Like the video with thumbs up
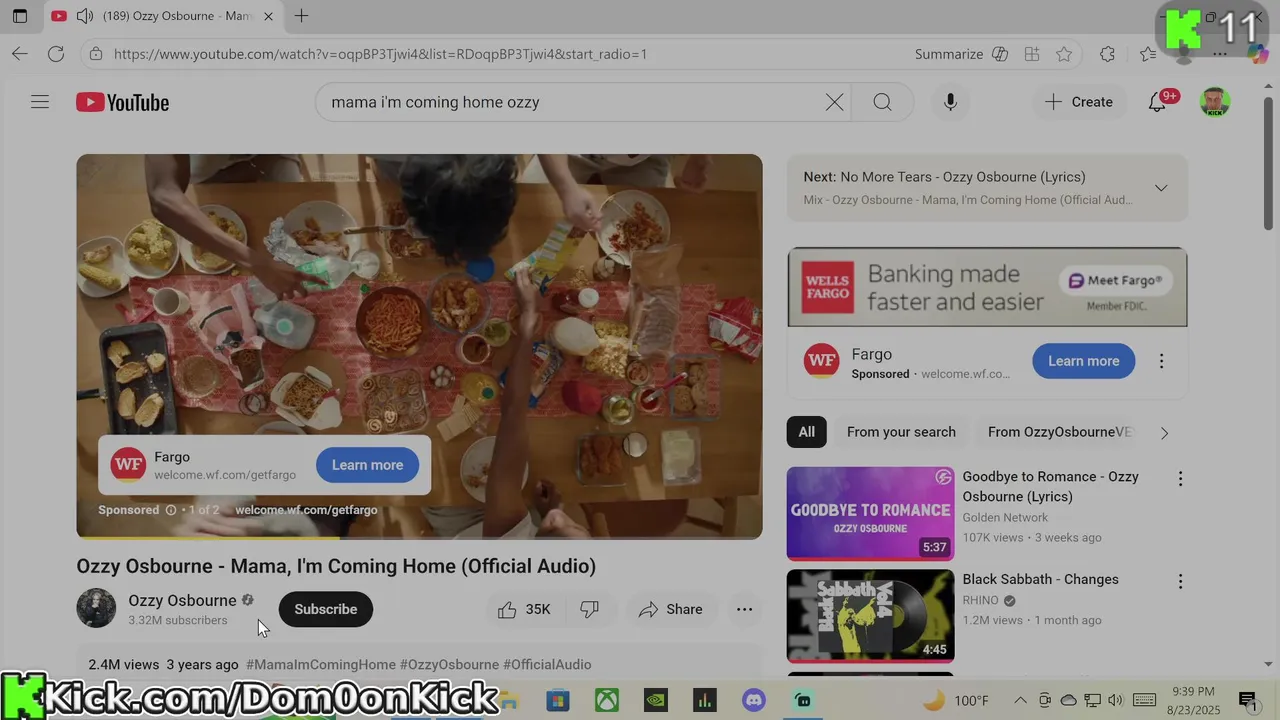The height and width of the screenshot is (720, 1280). point(525,609)
